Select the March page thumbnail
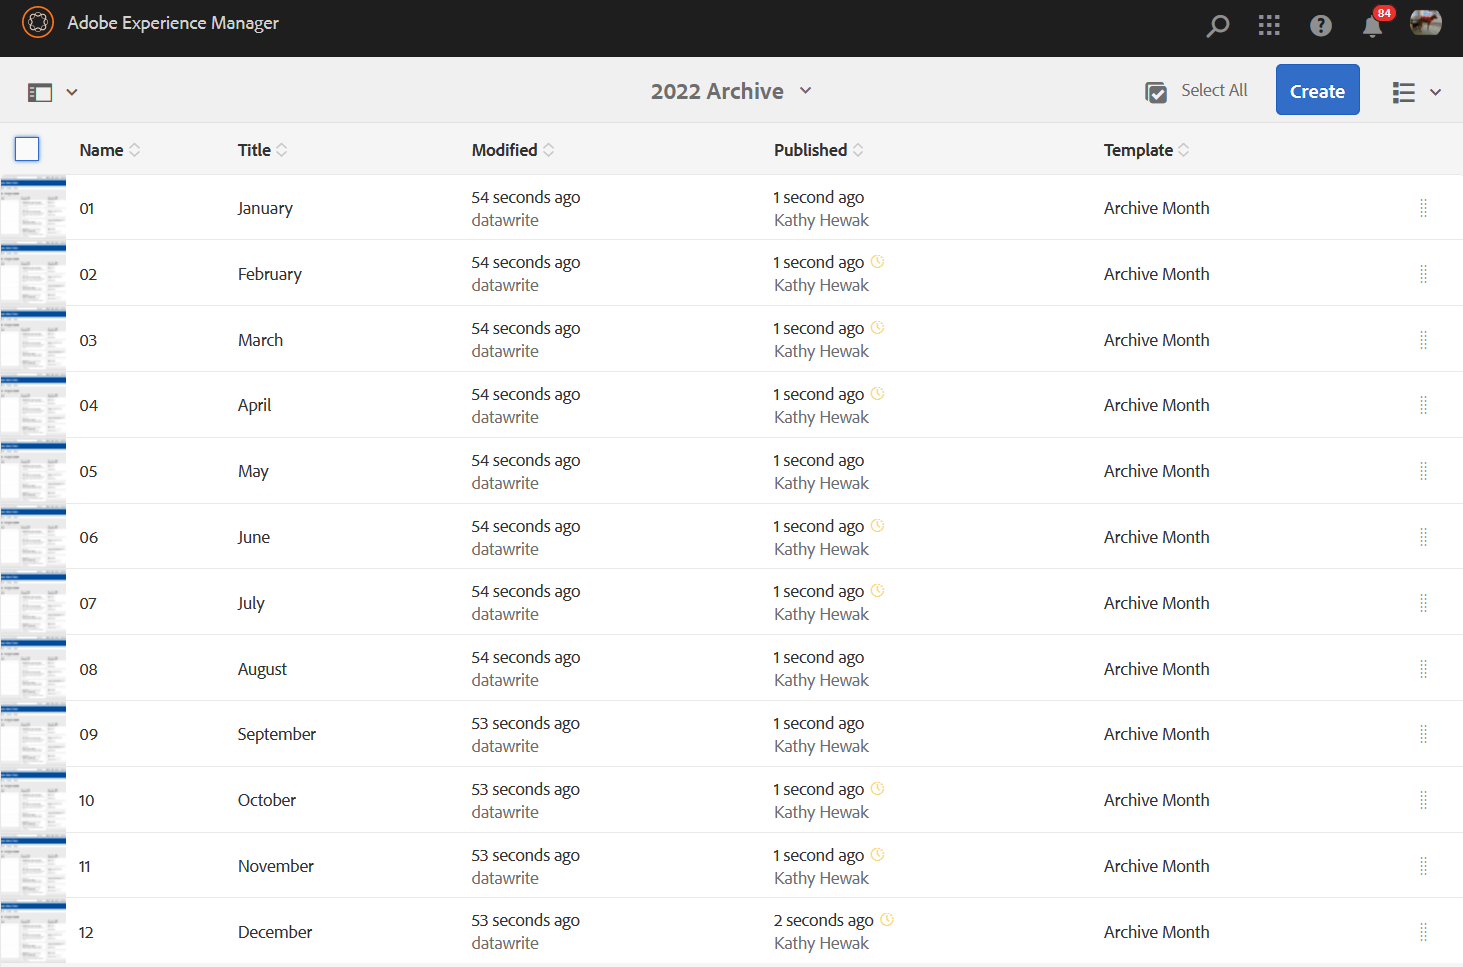 33,340
